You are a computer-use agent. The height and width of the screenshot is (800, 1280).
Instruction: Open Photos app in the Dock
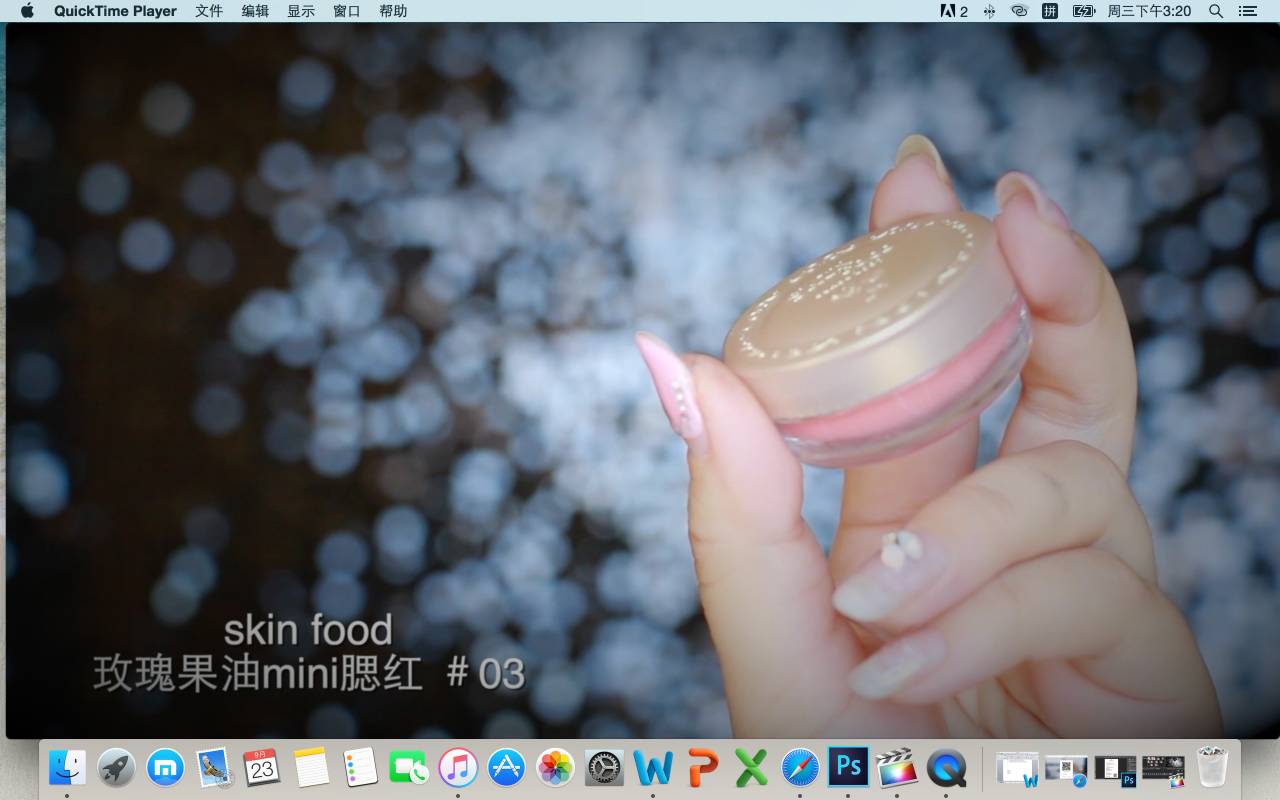tap(555, 768)
